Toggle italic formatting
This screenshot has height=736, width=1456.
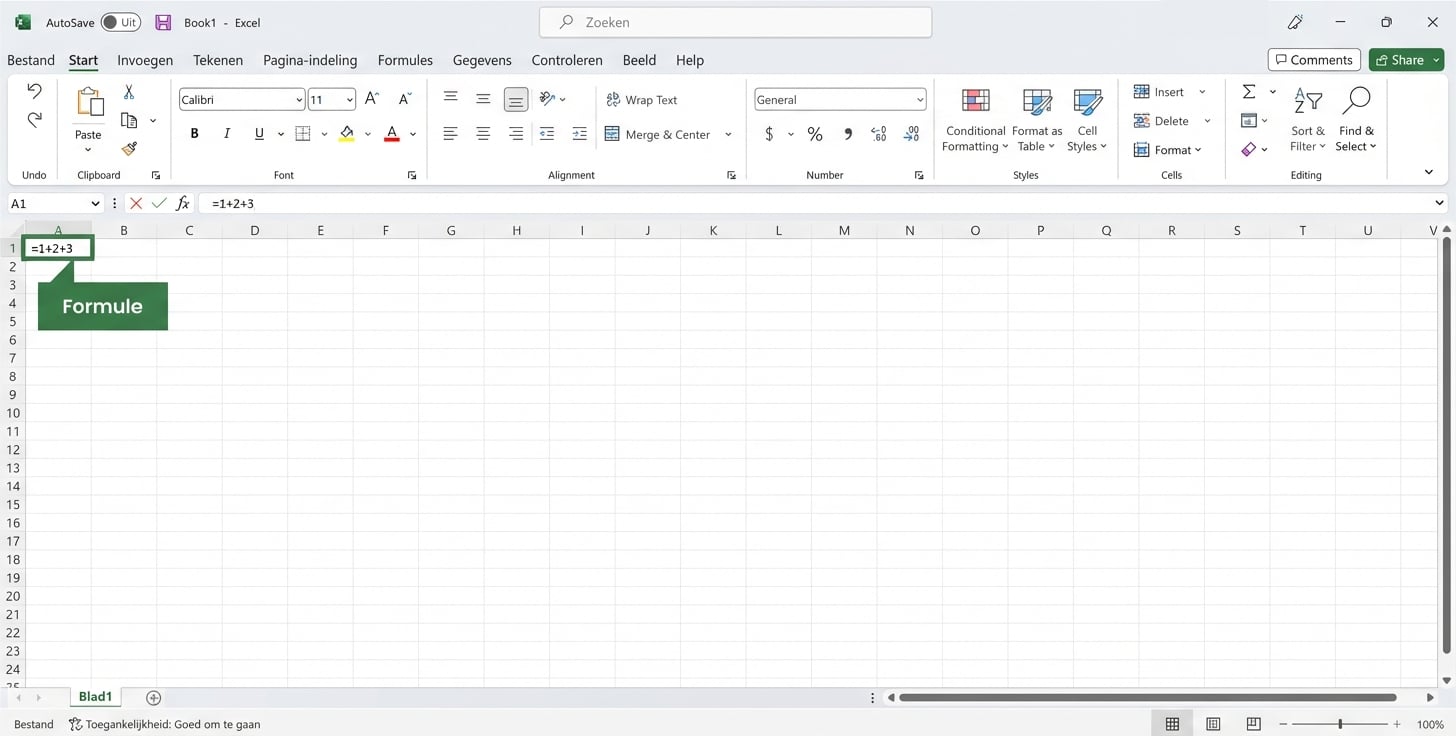226,133
